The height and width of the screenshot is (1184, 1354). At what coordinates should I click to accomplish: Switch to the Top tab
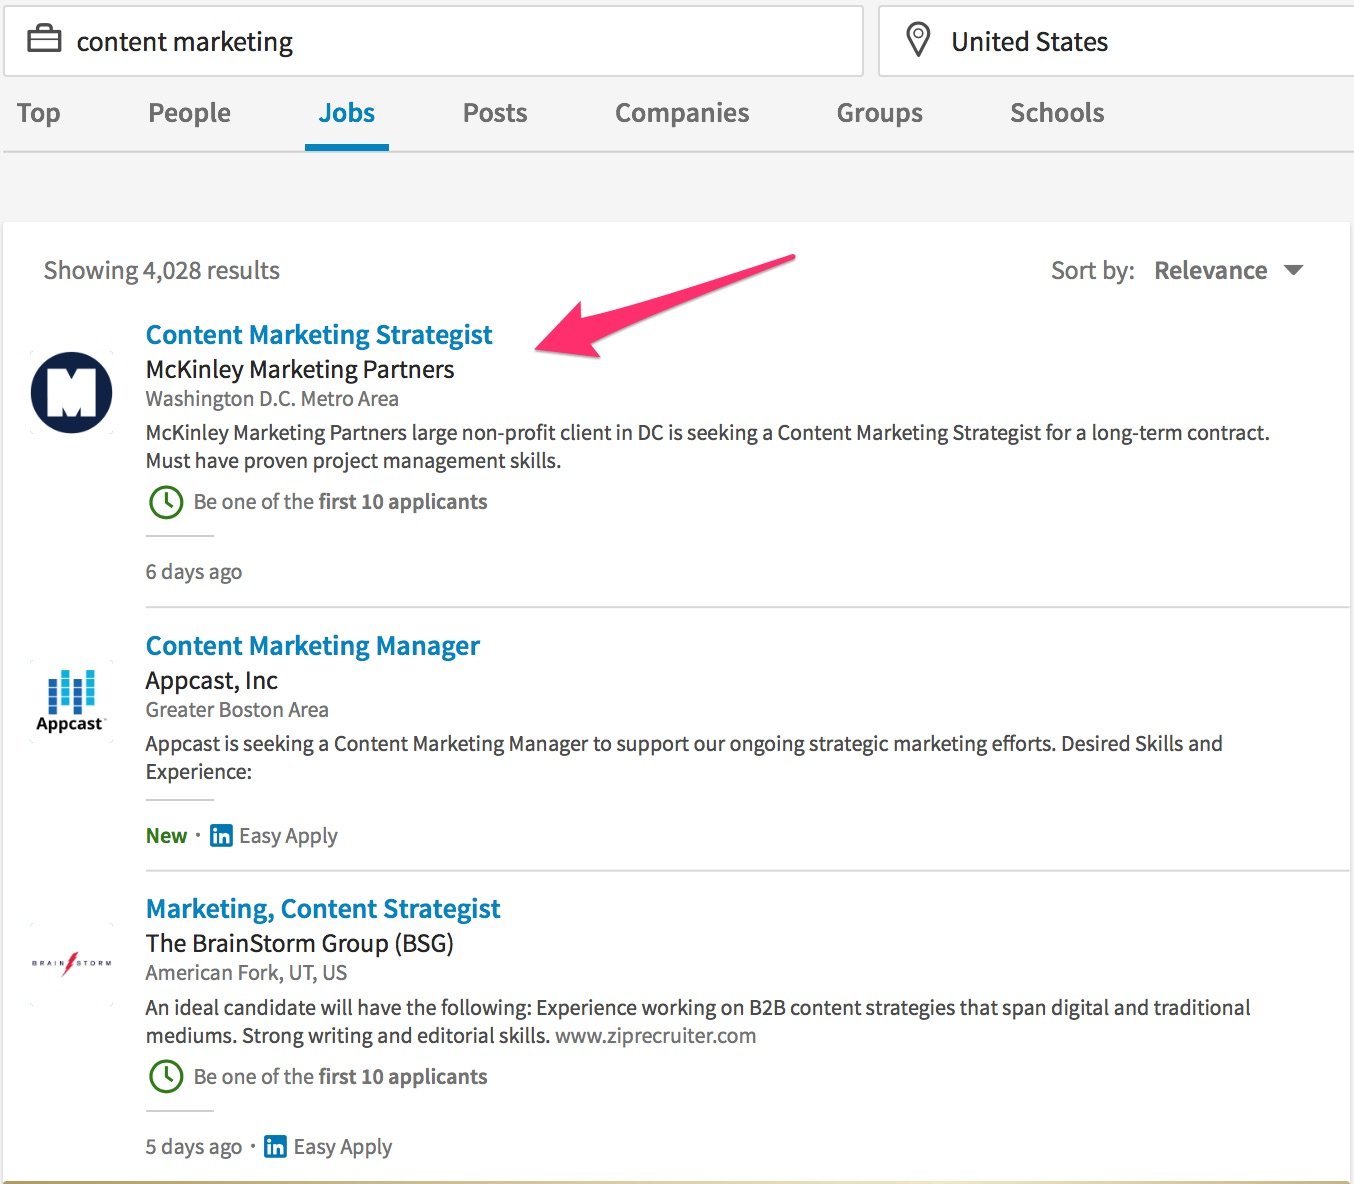[x=39, y=113]
